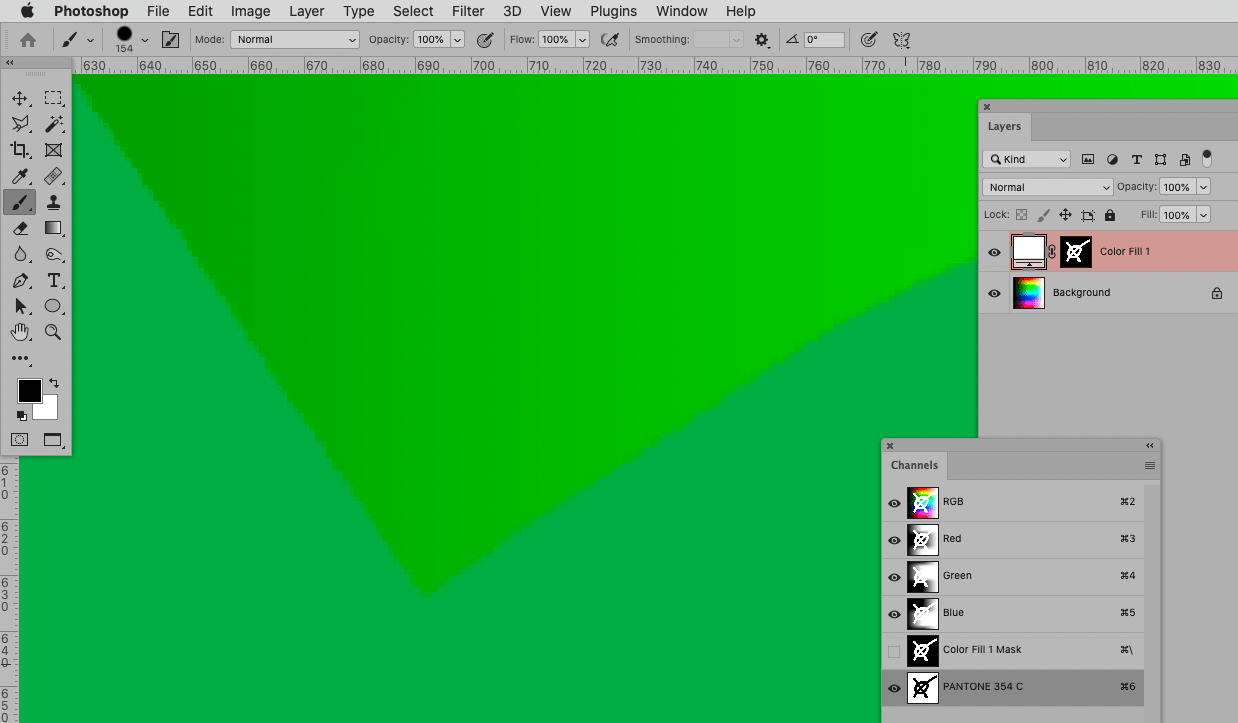Hide the Background layer
The height and width of the screenshot is (723, 1238).
(993, 293)
